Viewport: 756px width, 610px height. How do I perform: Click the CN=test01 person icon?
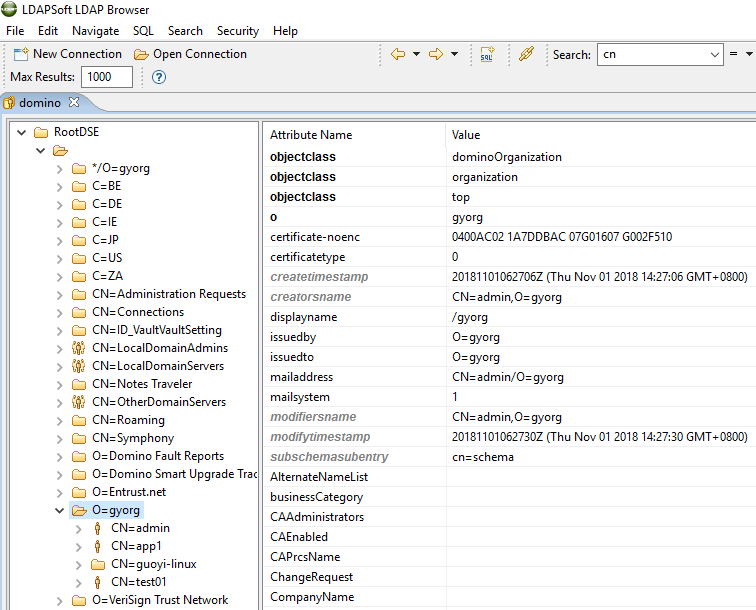coord(97,583)
